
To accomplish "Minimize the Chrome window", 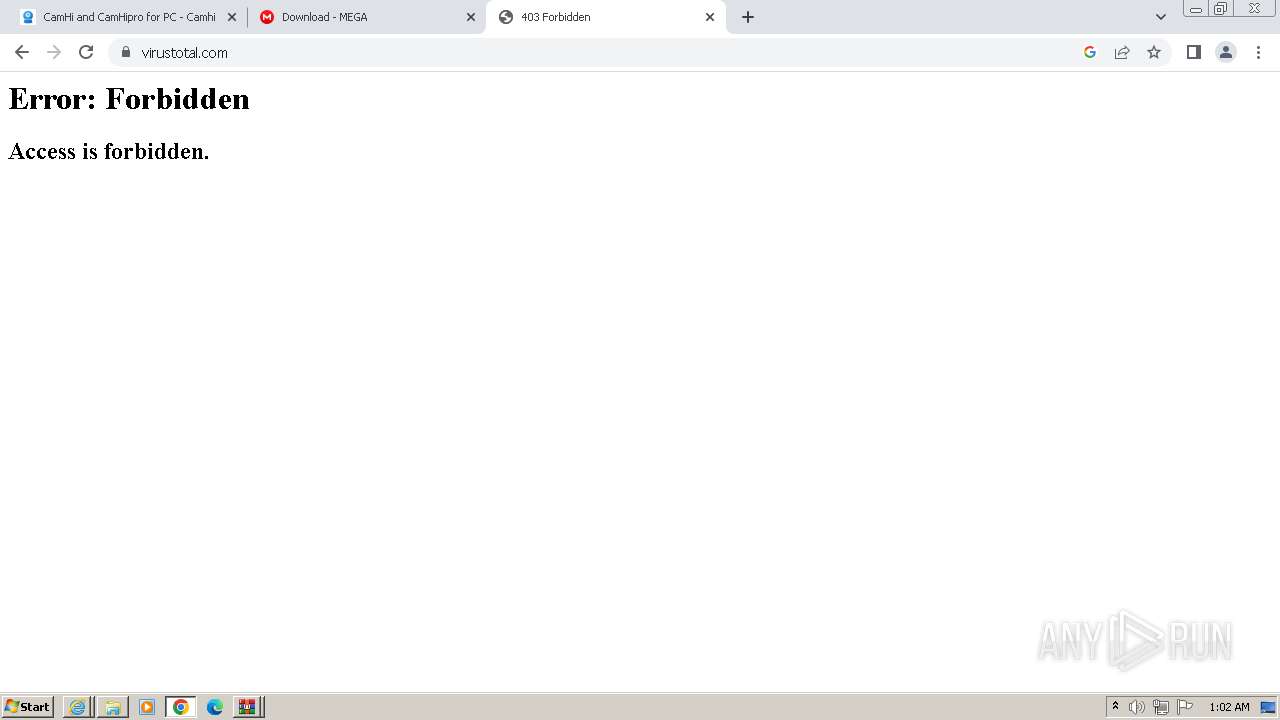I will click(x=1196, y=9).
